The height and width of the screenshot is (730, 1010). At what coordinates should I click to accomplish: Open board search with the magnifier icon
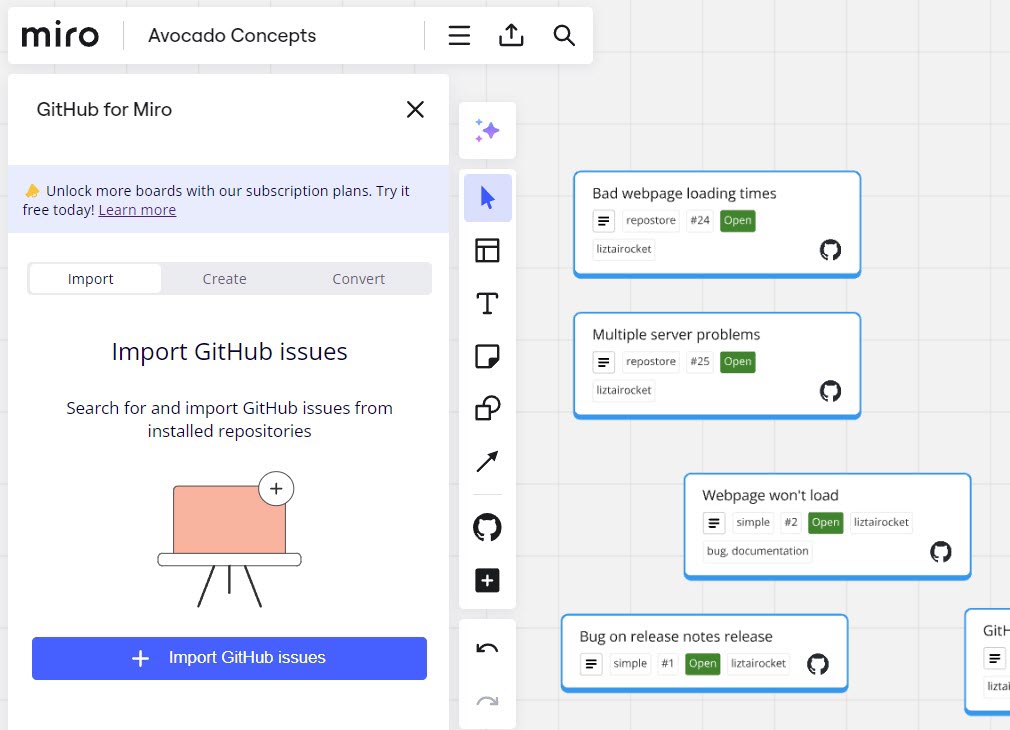point(564,35)
